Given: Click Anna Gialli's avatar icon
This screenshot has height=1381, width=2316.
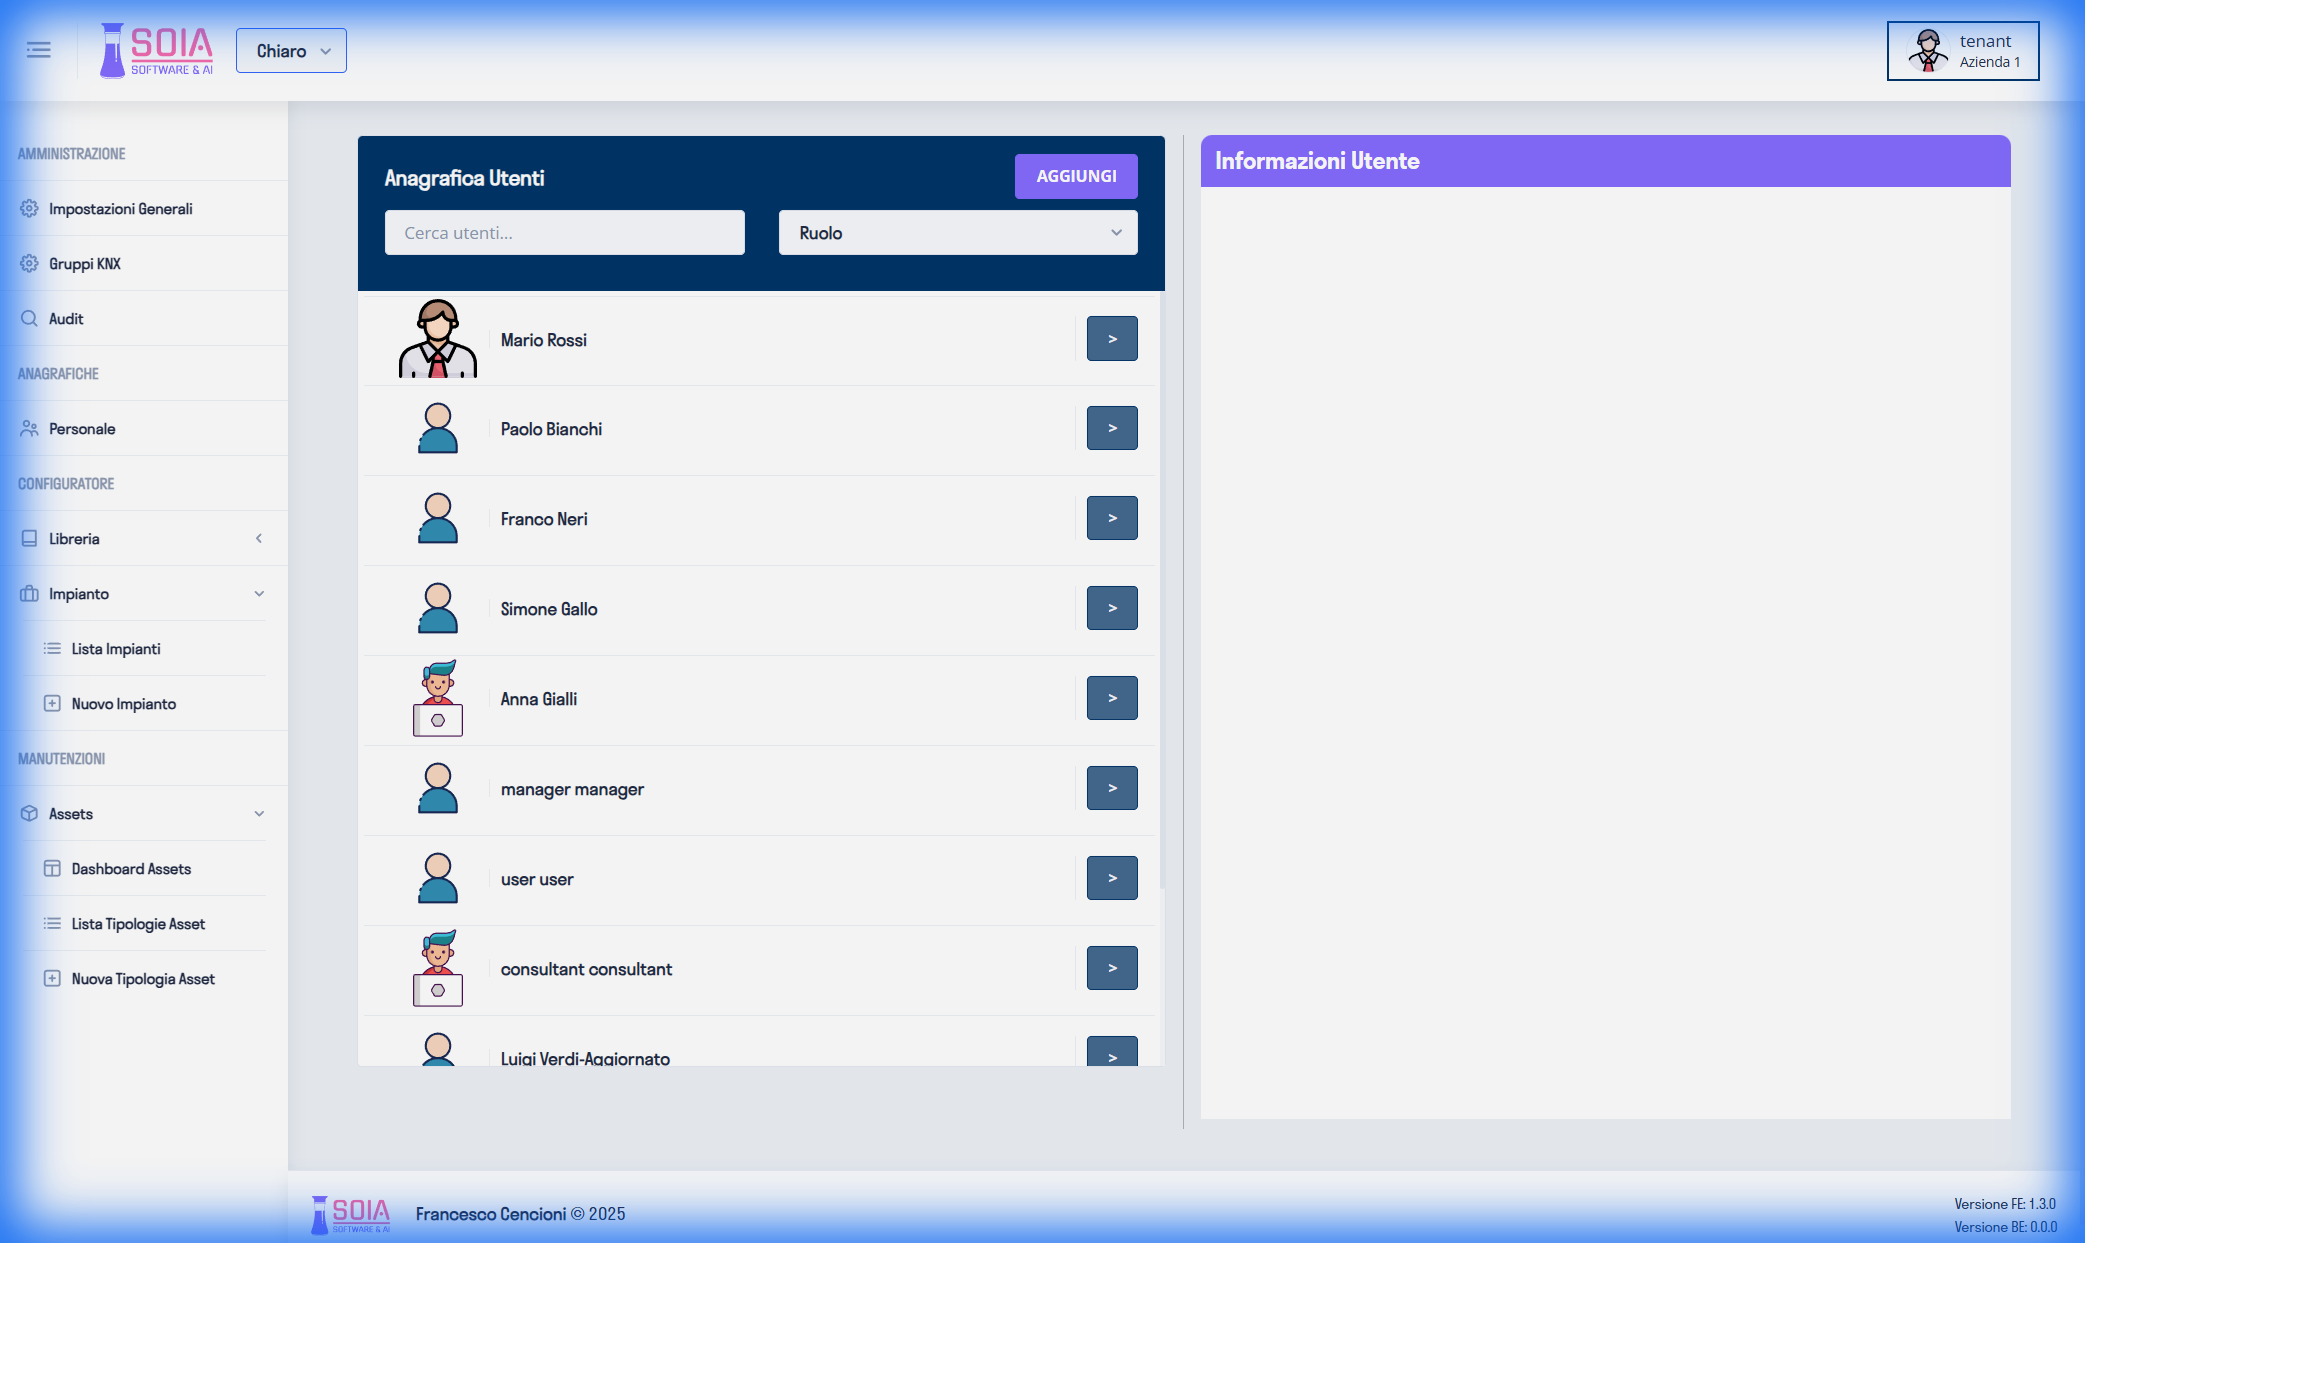Looking at the screenshot, I should tap(438, 698).
